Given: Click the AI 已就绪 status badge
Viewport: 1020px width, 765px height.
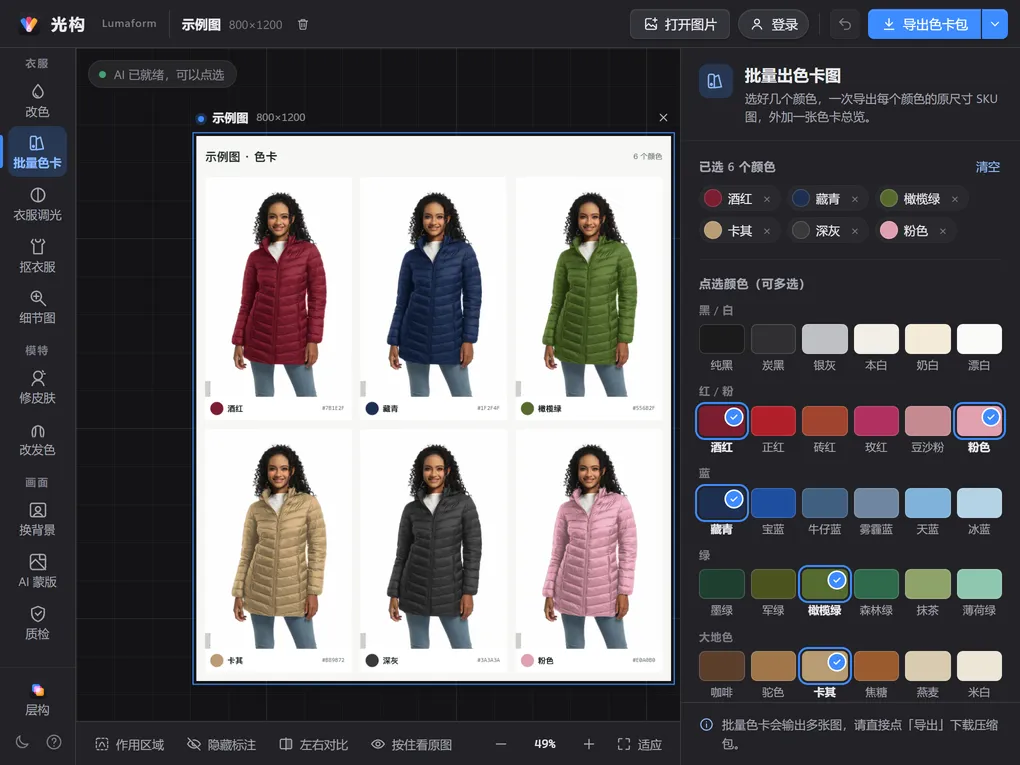Looking at the screenshot, I should [162, 75].
